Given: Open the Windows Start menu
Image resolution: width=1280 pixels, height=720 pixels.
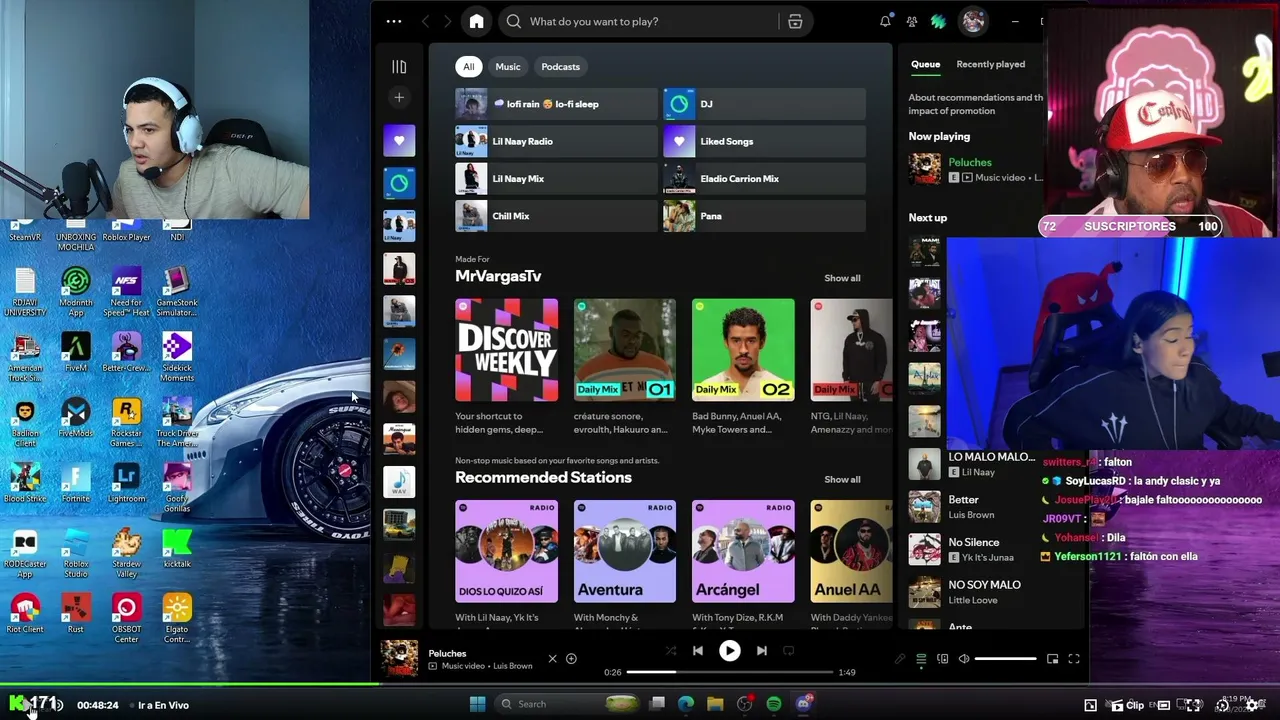Looking at the screenshot, I should coord(477,704).
